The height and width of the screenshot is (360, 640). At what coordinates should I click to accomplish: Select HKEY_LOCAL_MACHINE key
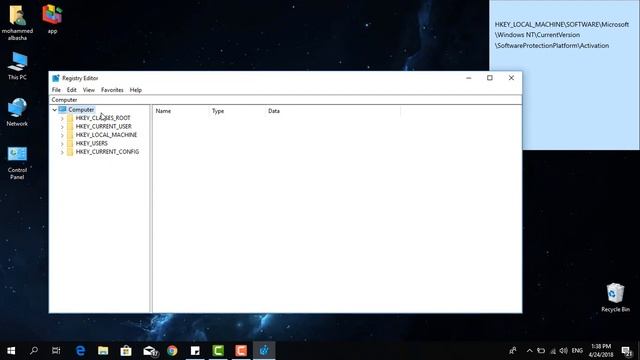pyautogui.click(x=106, y=135)
